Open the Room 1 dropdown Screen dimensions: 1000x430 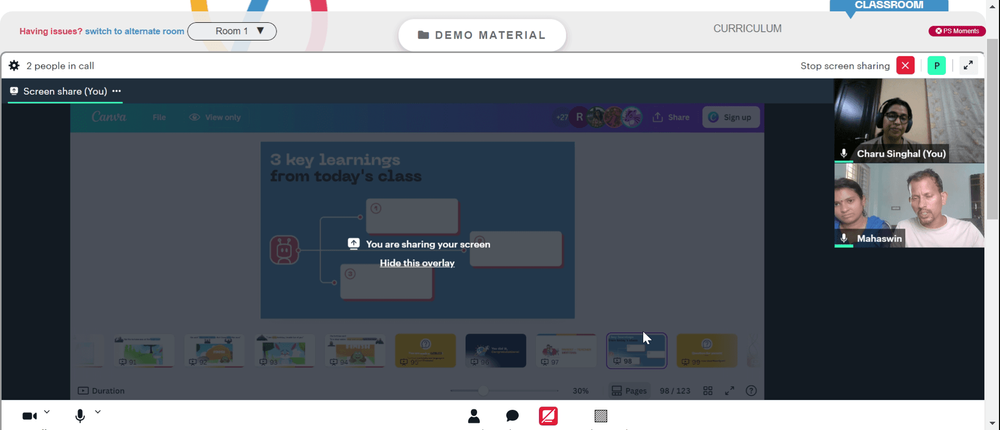pos(232,31)
